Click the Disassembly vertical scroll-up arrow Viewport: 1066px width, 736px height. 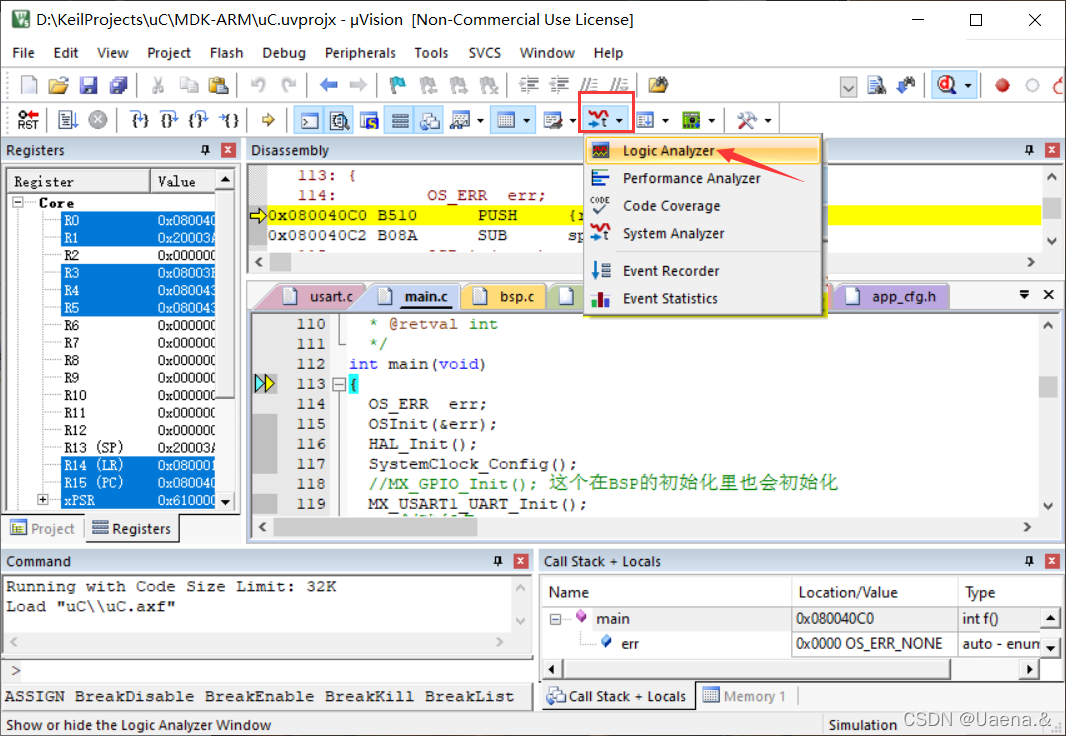(x=1051, y=176)
